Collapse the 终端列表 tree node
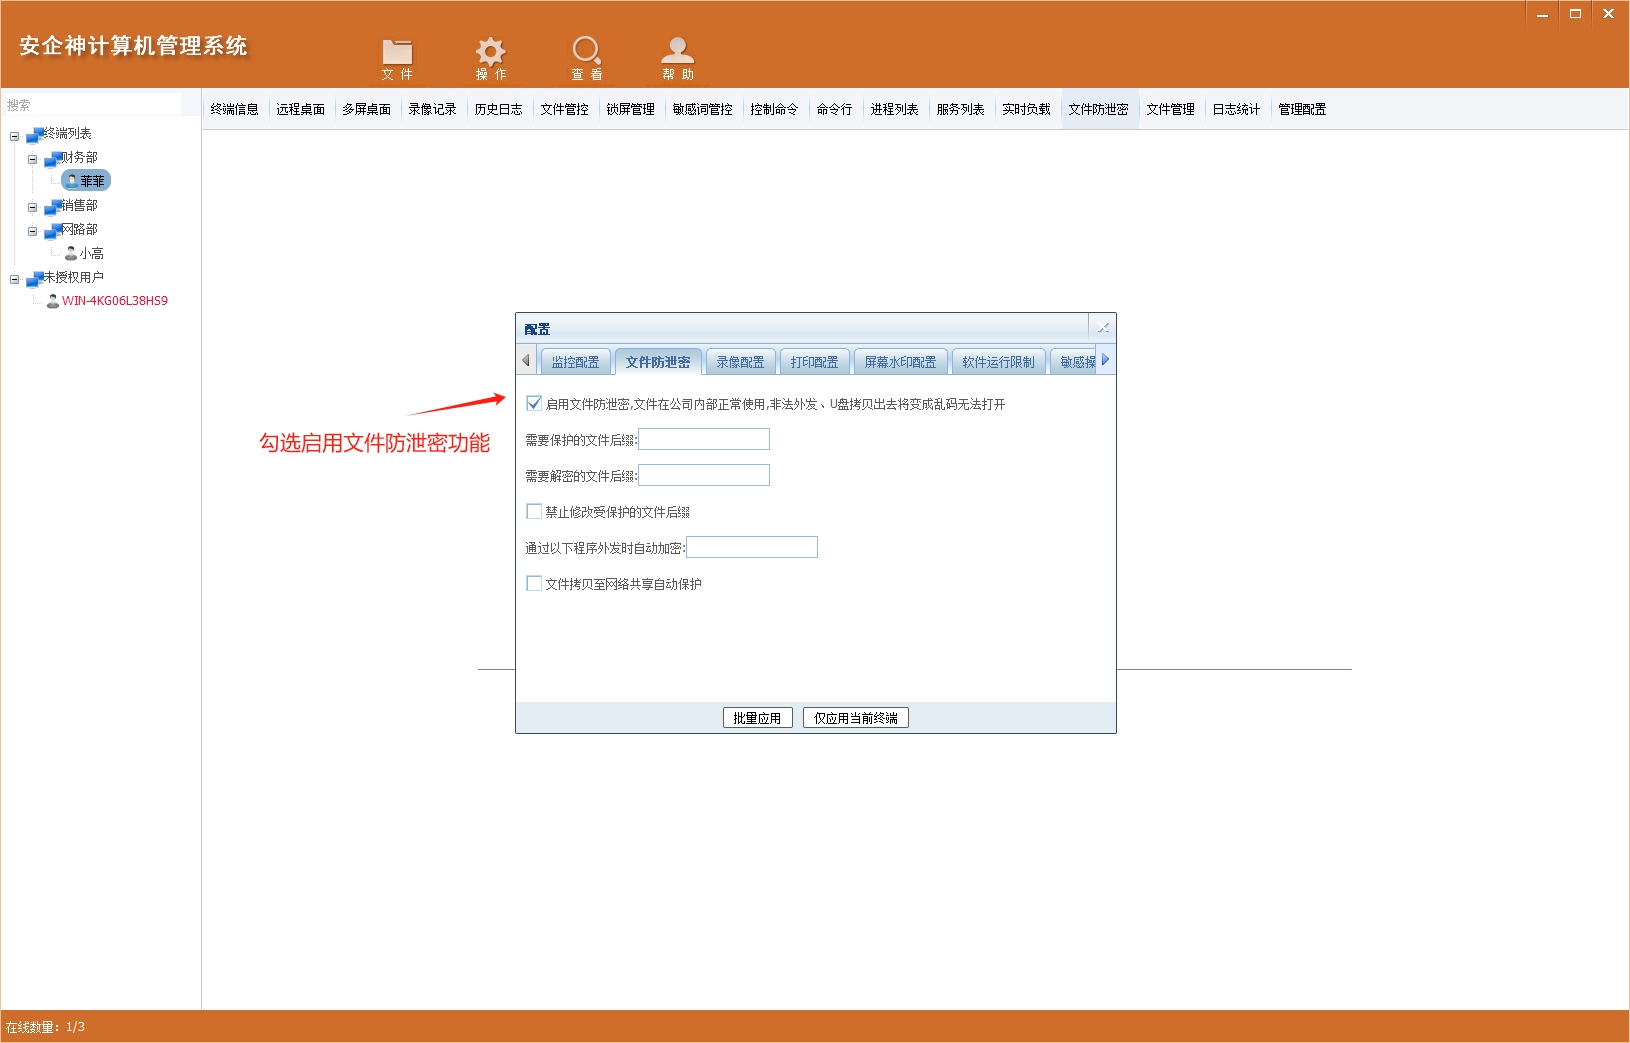This screenshot has width=1630, height=1043. pyautogui.click(x=14, y=136)
